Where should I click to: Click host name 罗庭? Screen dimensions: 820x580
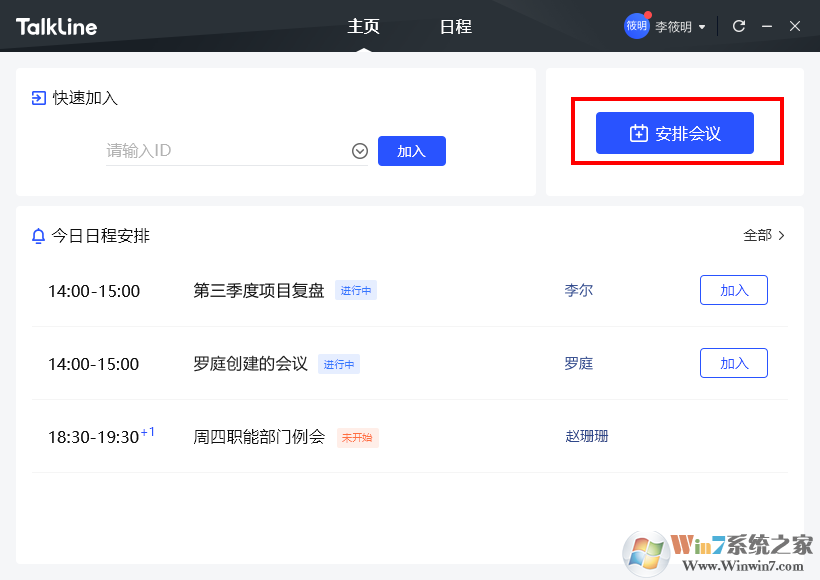pyautogui.click(x=579, y=363)
